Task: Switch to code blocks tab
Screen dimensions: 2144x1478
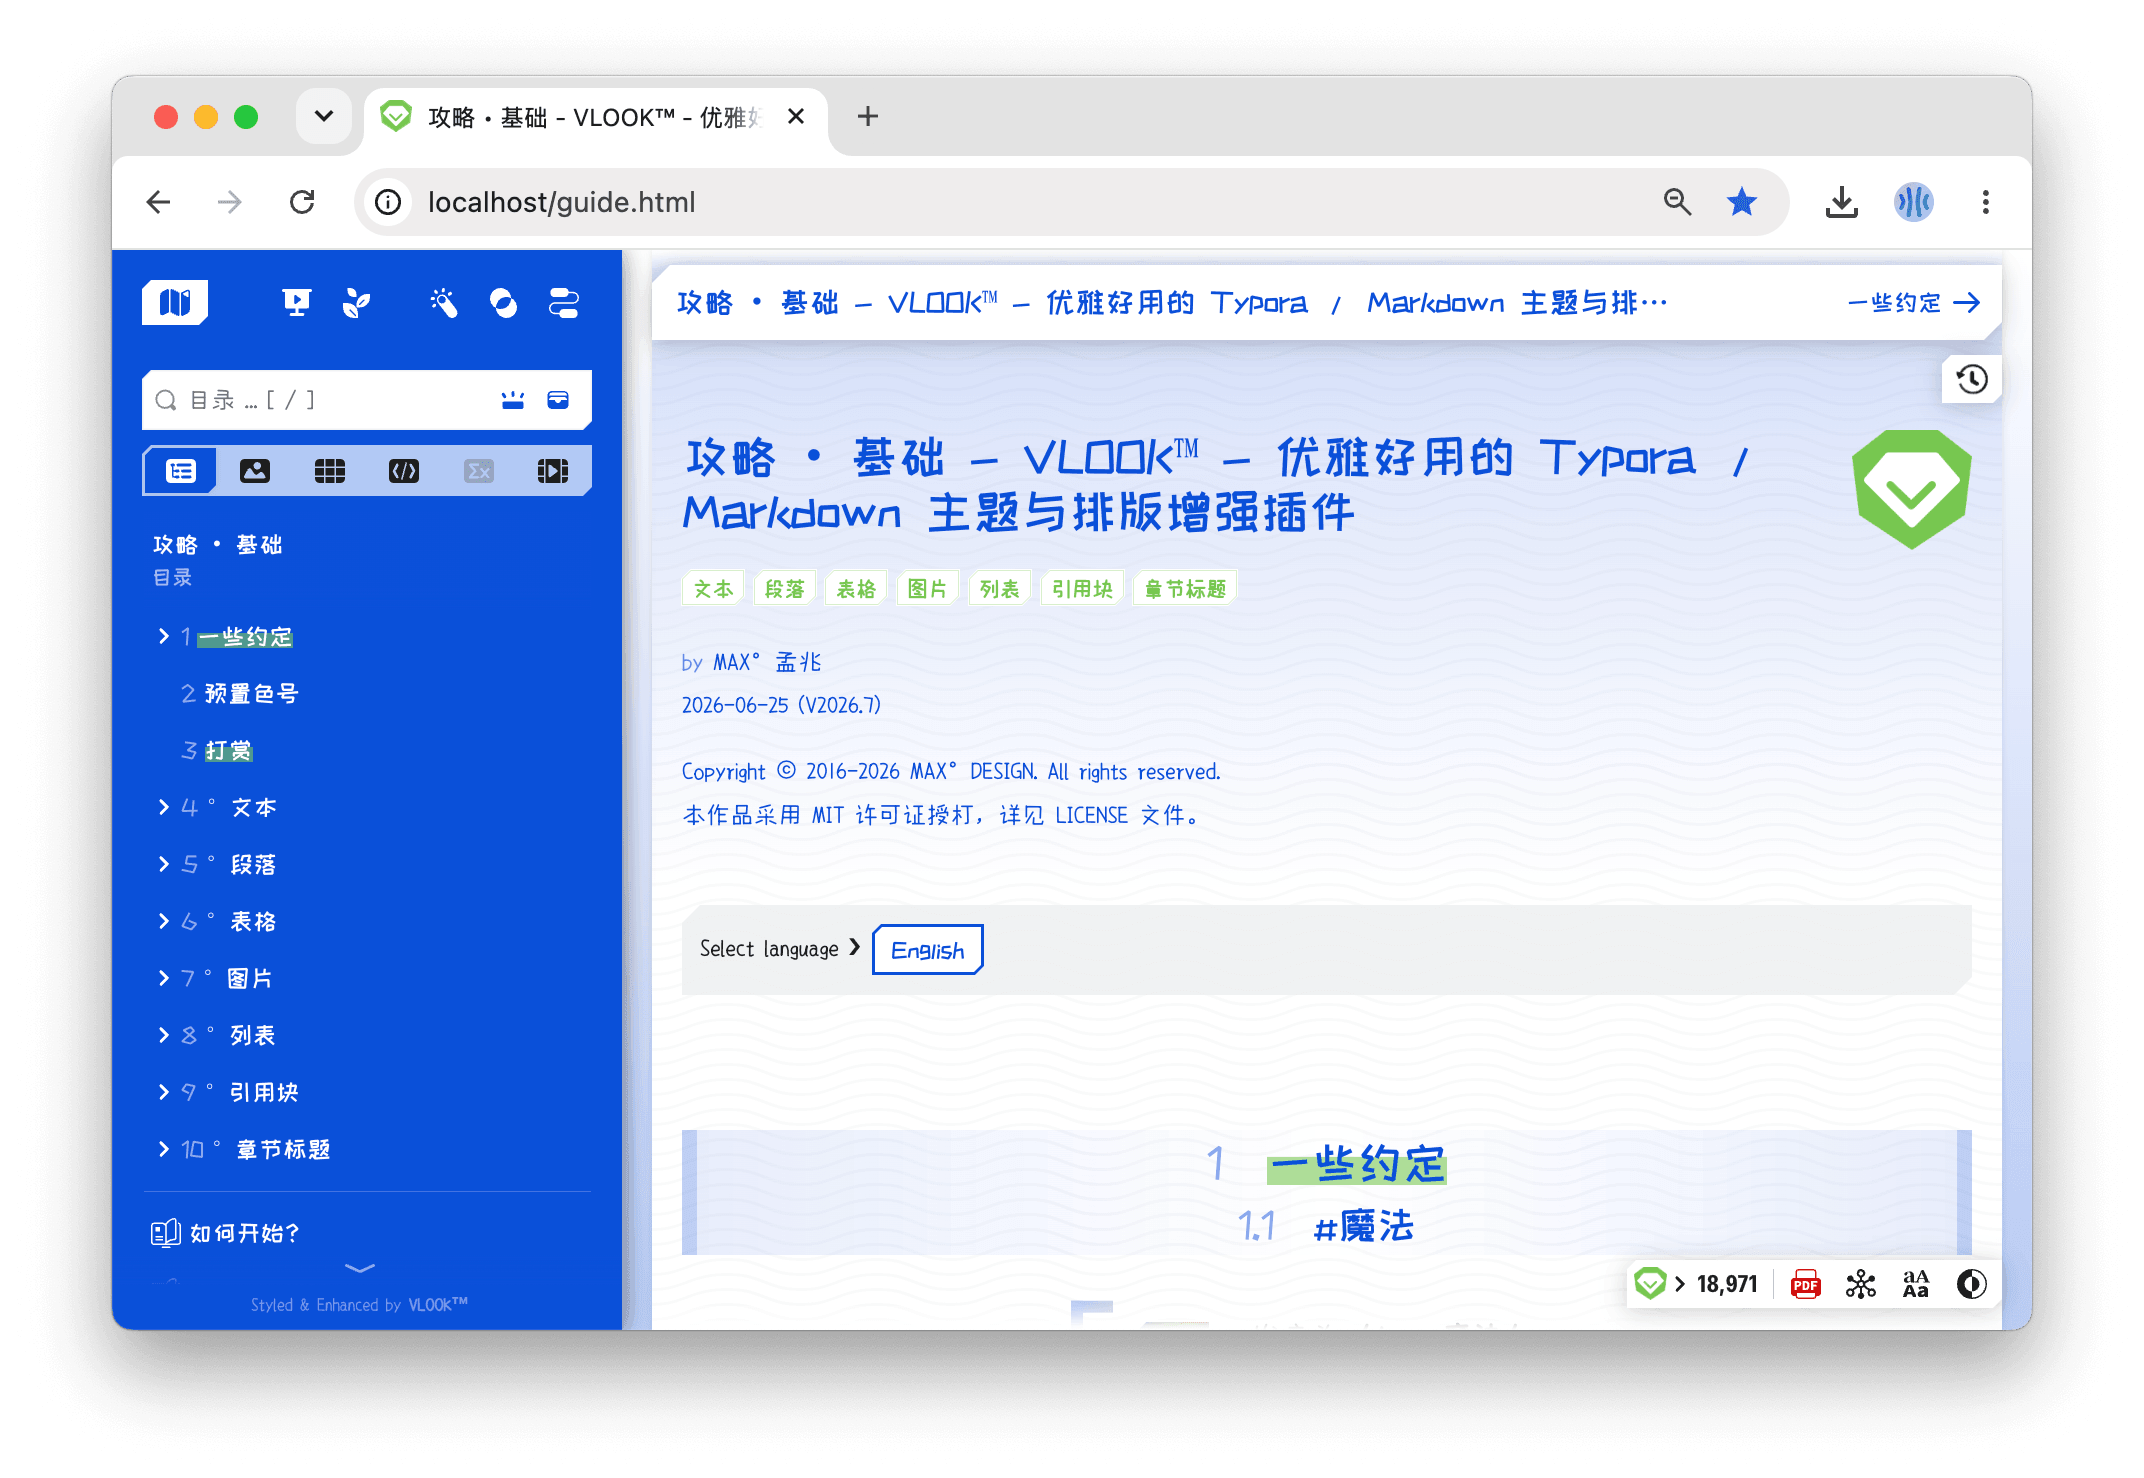Action: coord(404,470)
